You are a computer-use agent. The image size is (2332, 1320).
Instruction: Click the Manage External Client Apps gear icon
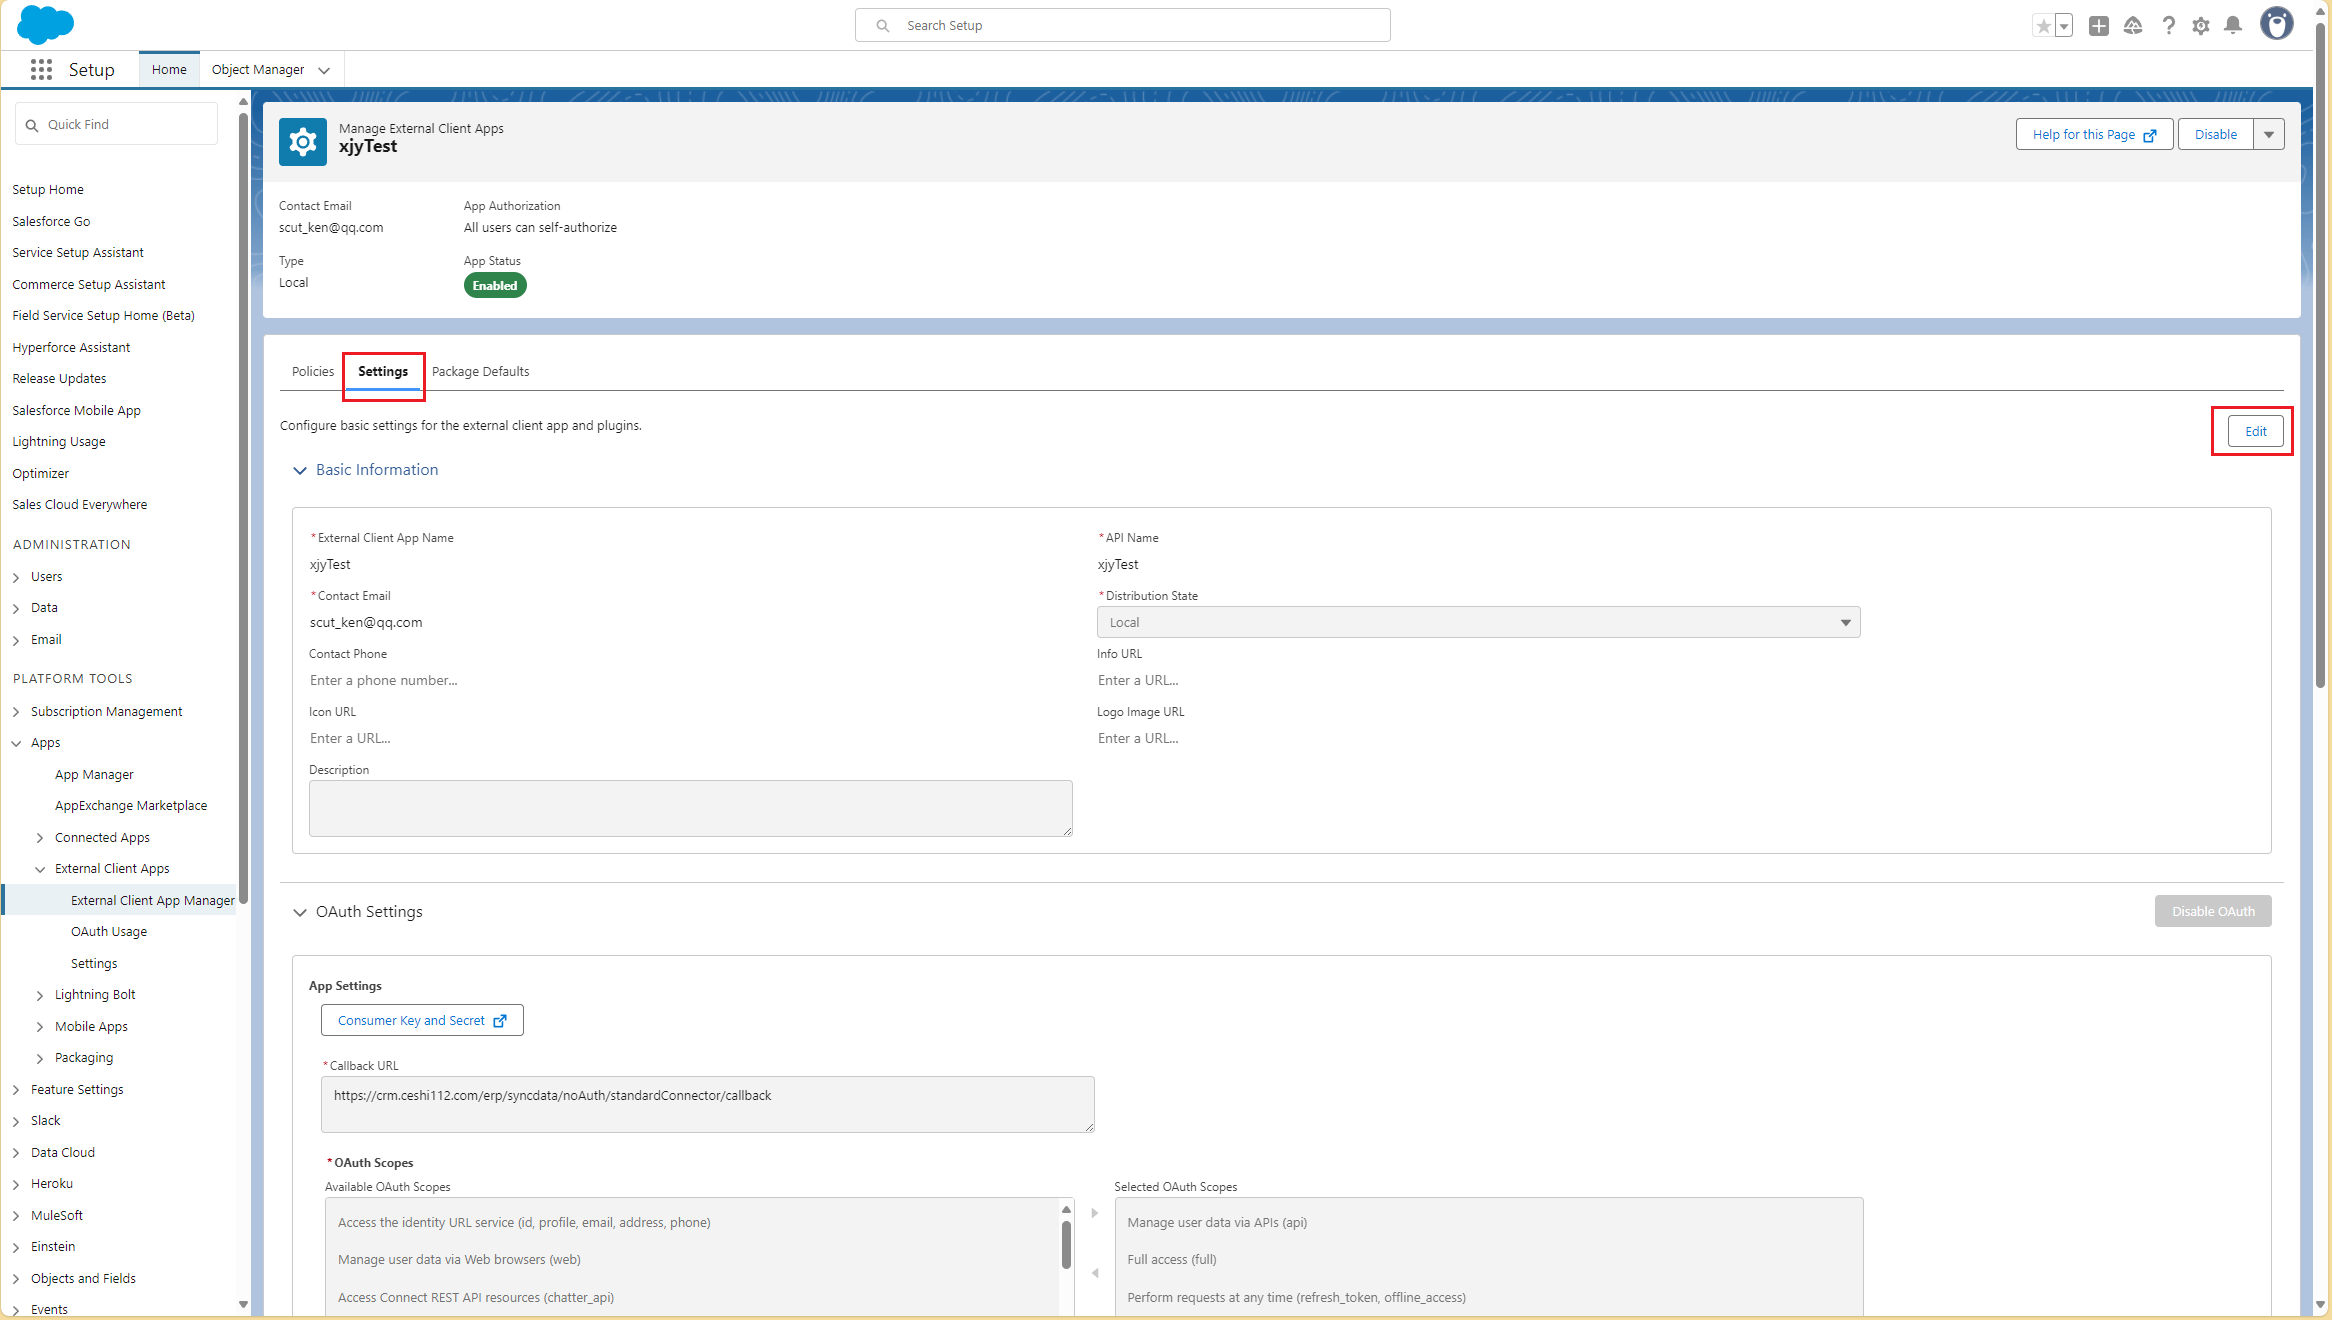(x=302, y=142)
